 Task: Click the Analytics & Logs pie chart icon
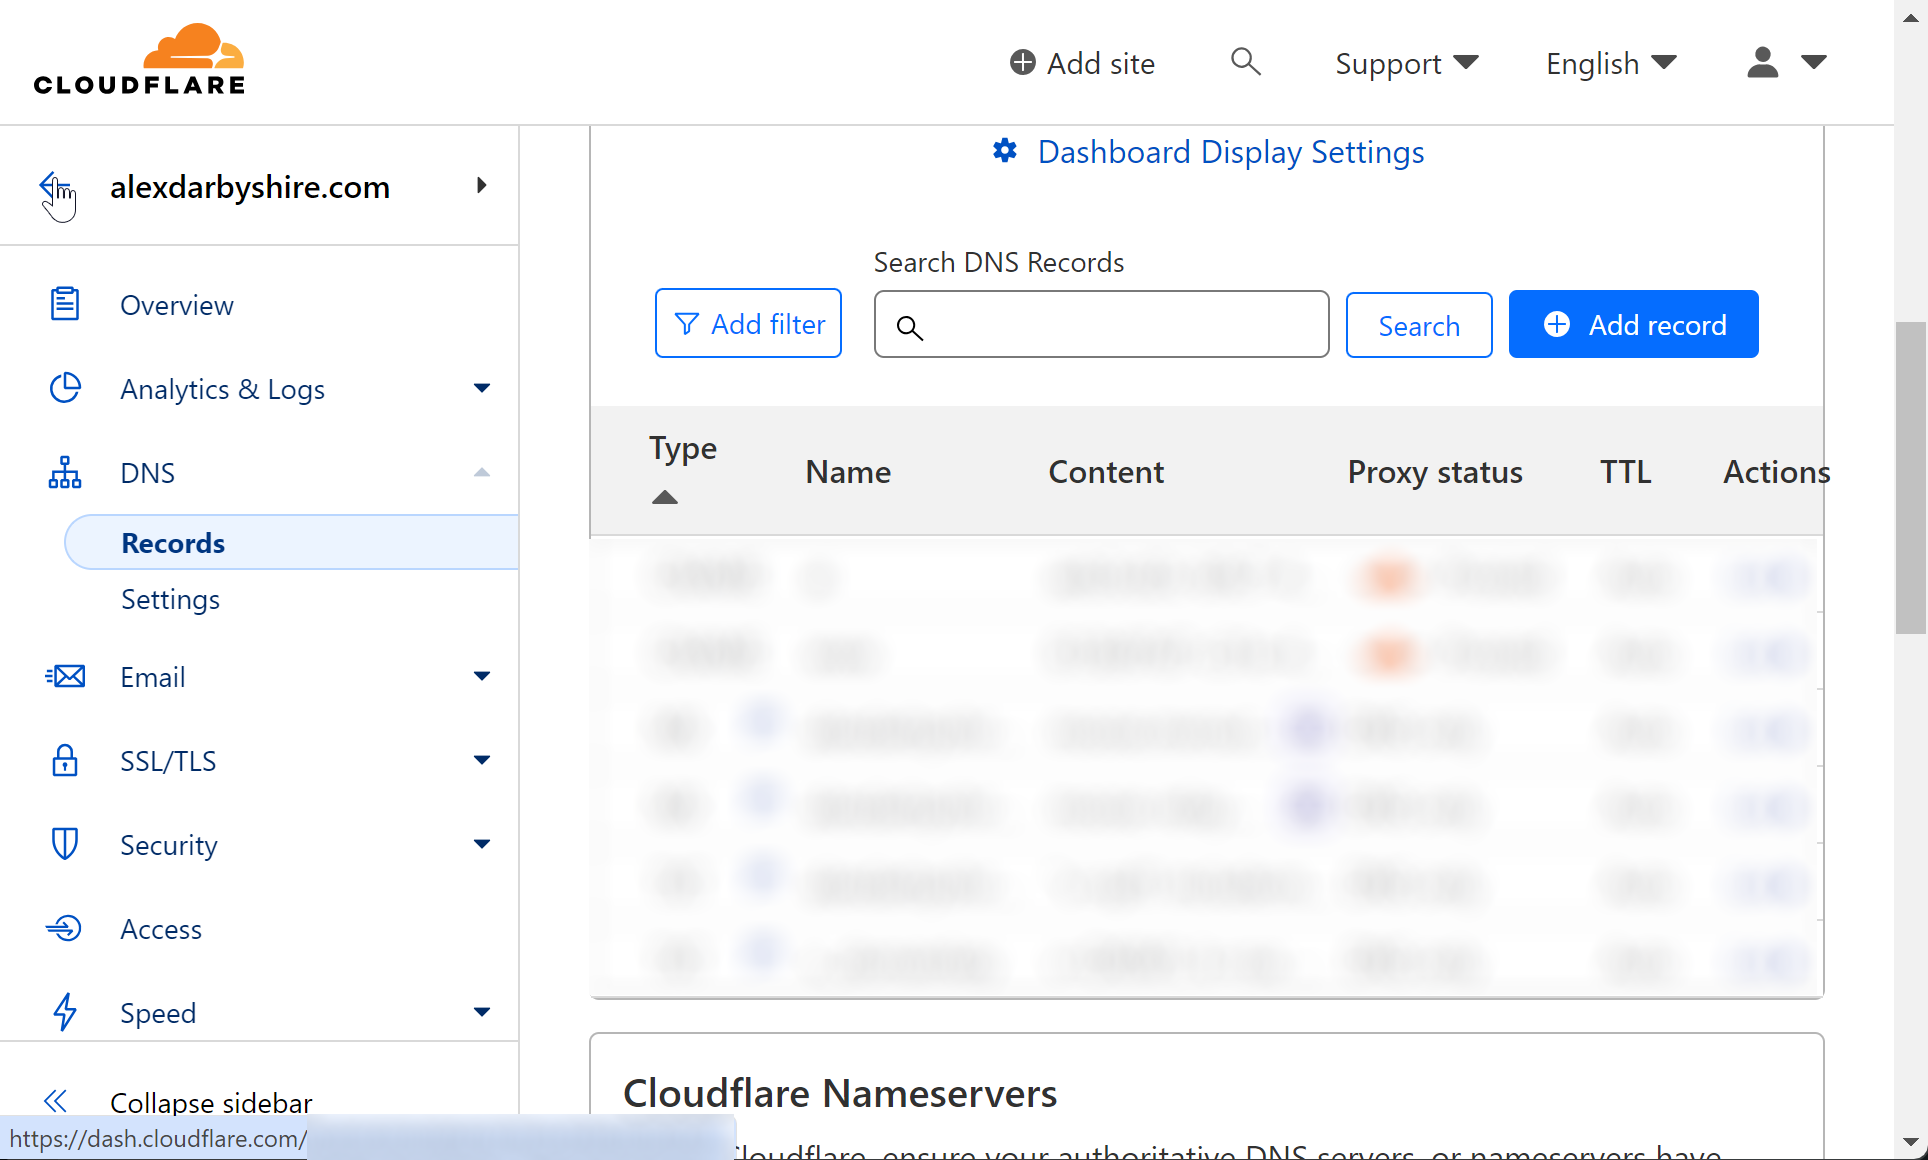65,388
